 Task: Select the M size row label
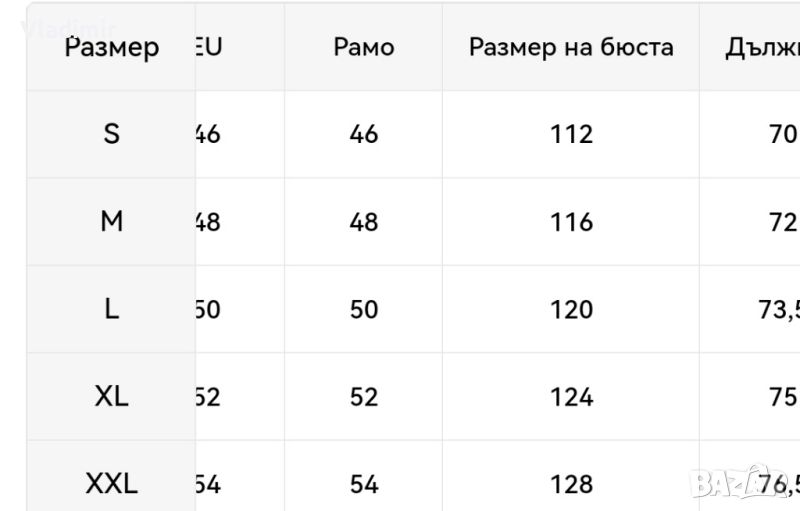pos(111,222)
